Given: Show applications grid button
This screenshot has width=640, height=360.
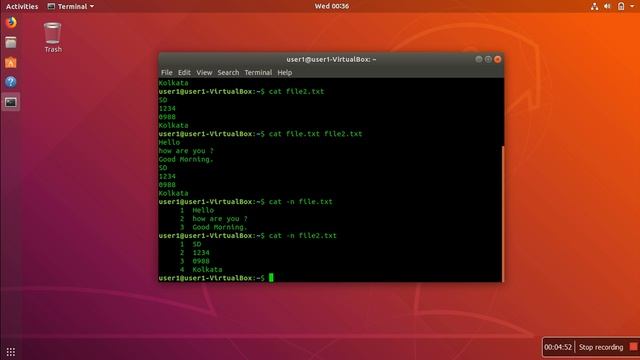Looking at the screenshot, I should click(x=11, y=351).
